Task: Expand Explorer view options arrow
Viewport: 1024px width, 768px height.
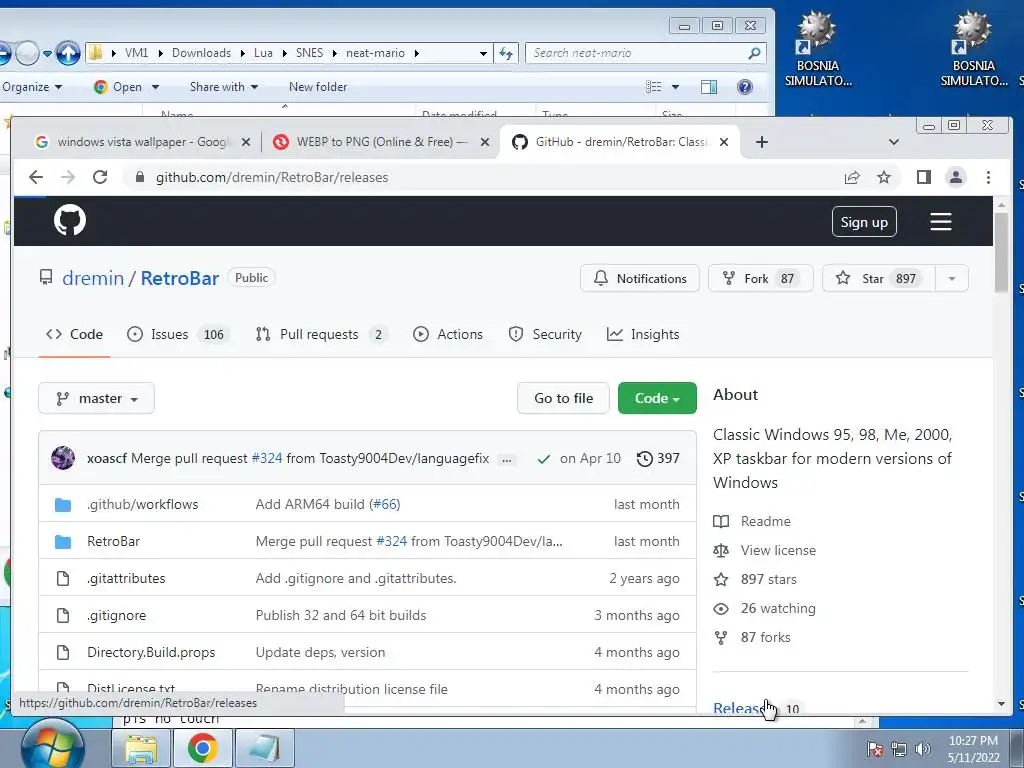Action: click(675, 87)
